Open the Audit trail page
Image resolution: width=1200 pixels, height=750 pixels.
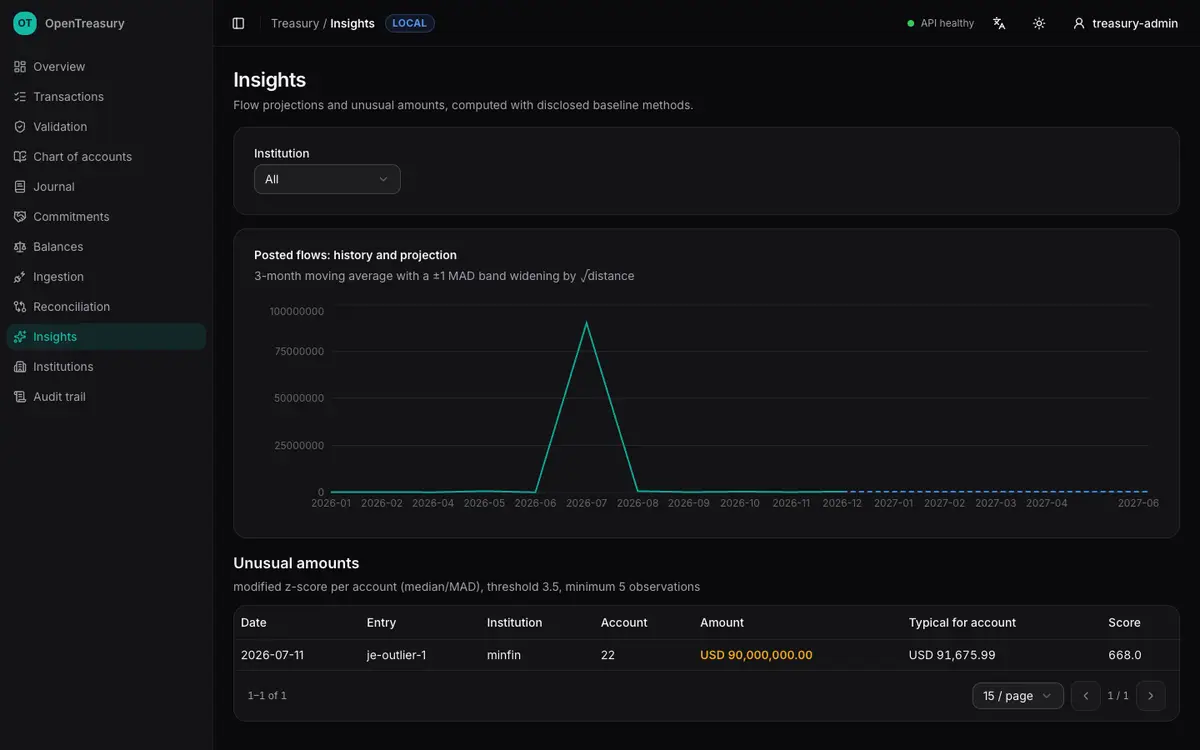(106, 397)
